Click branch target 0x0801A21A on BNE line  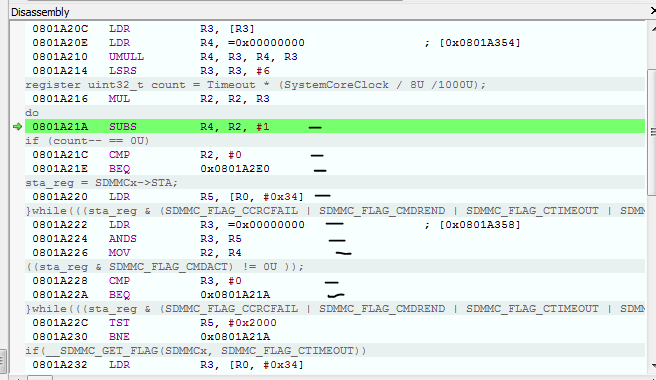click(235, 337)
